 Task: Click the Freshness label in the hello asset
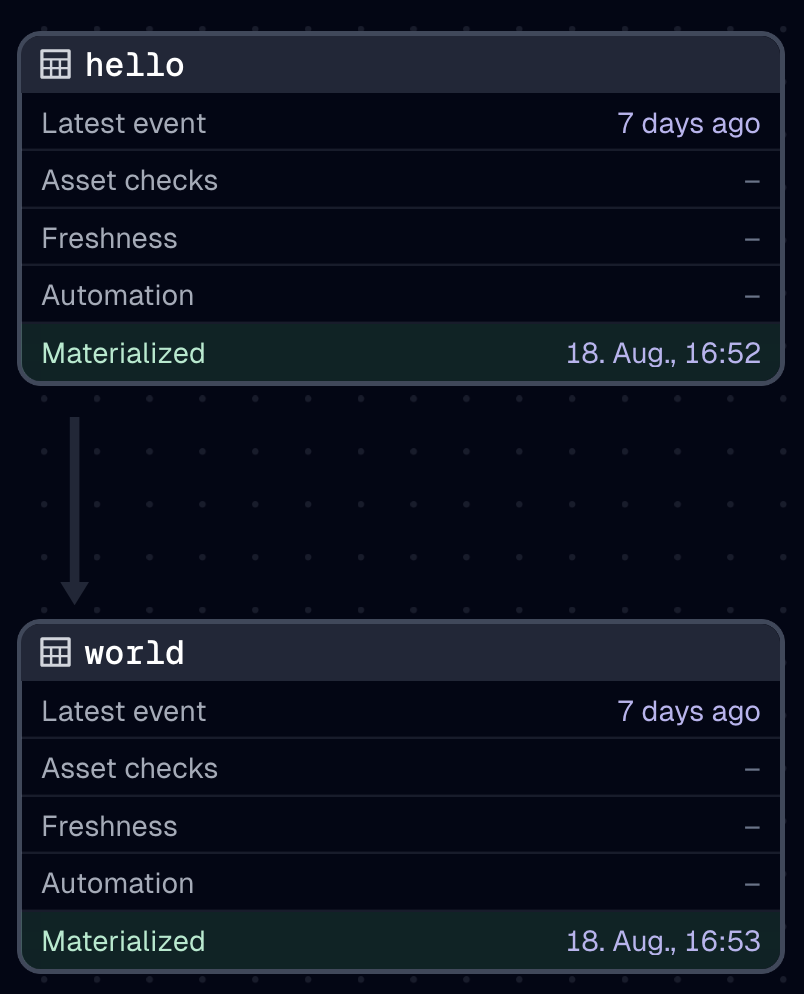click(110, 239)
